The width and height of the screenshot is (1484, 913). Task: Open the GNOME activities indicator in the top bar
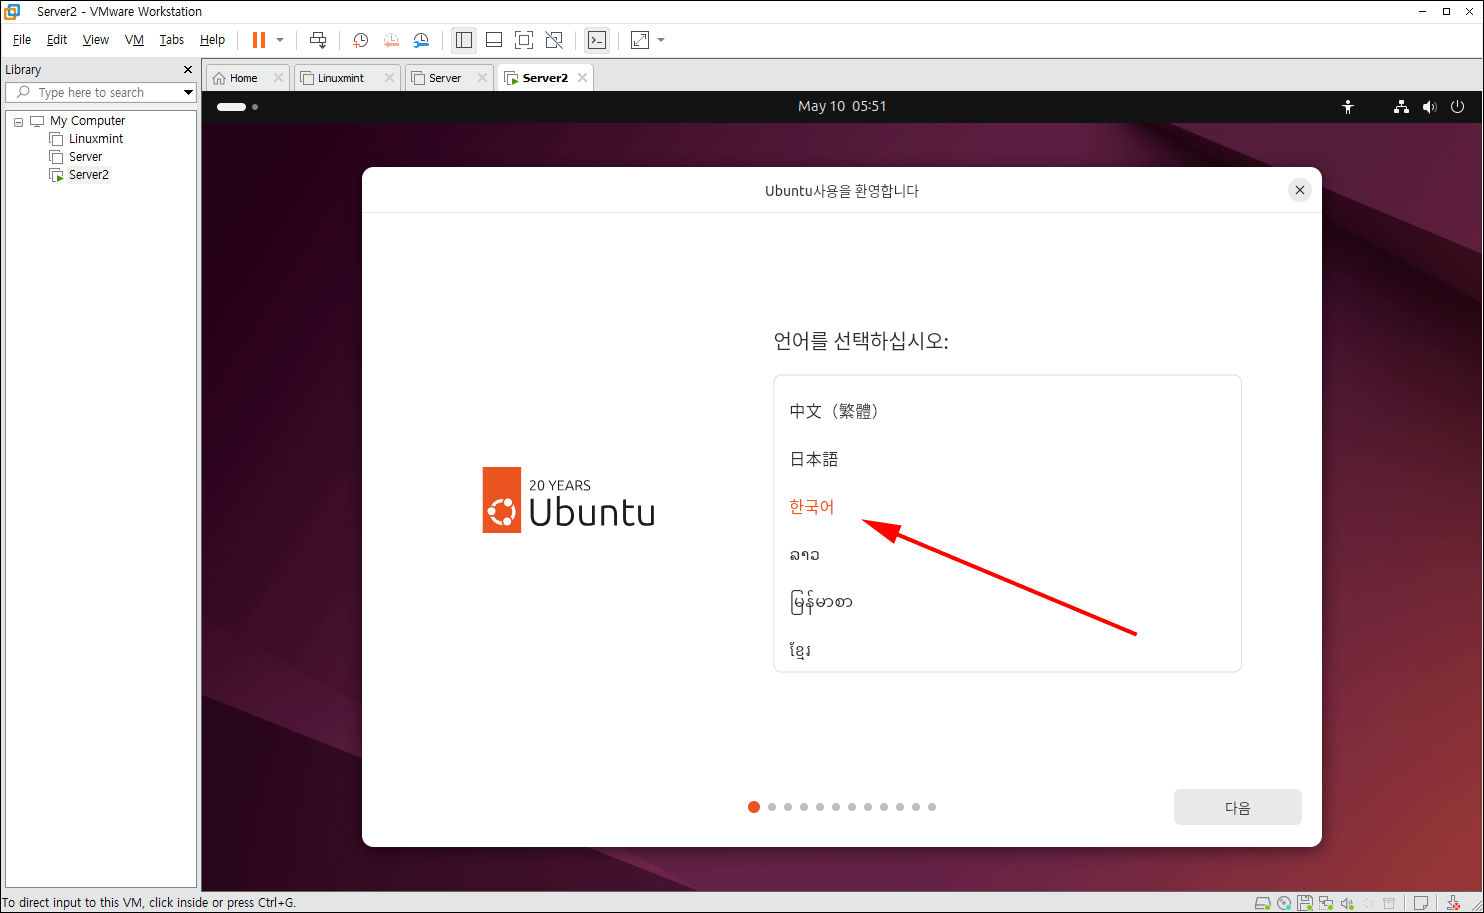(x=237, y=107)
